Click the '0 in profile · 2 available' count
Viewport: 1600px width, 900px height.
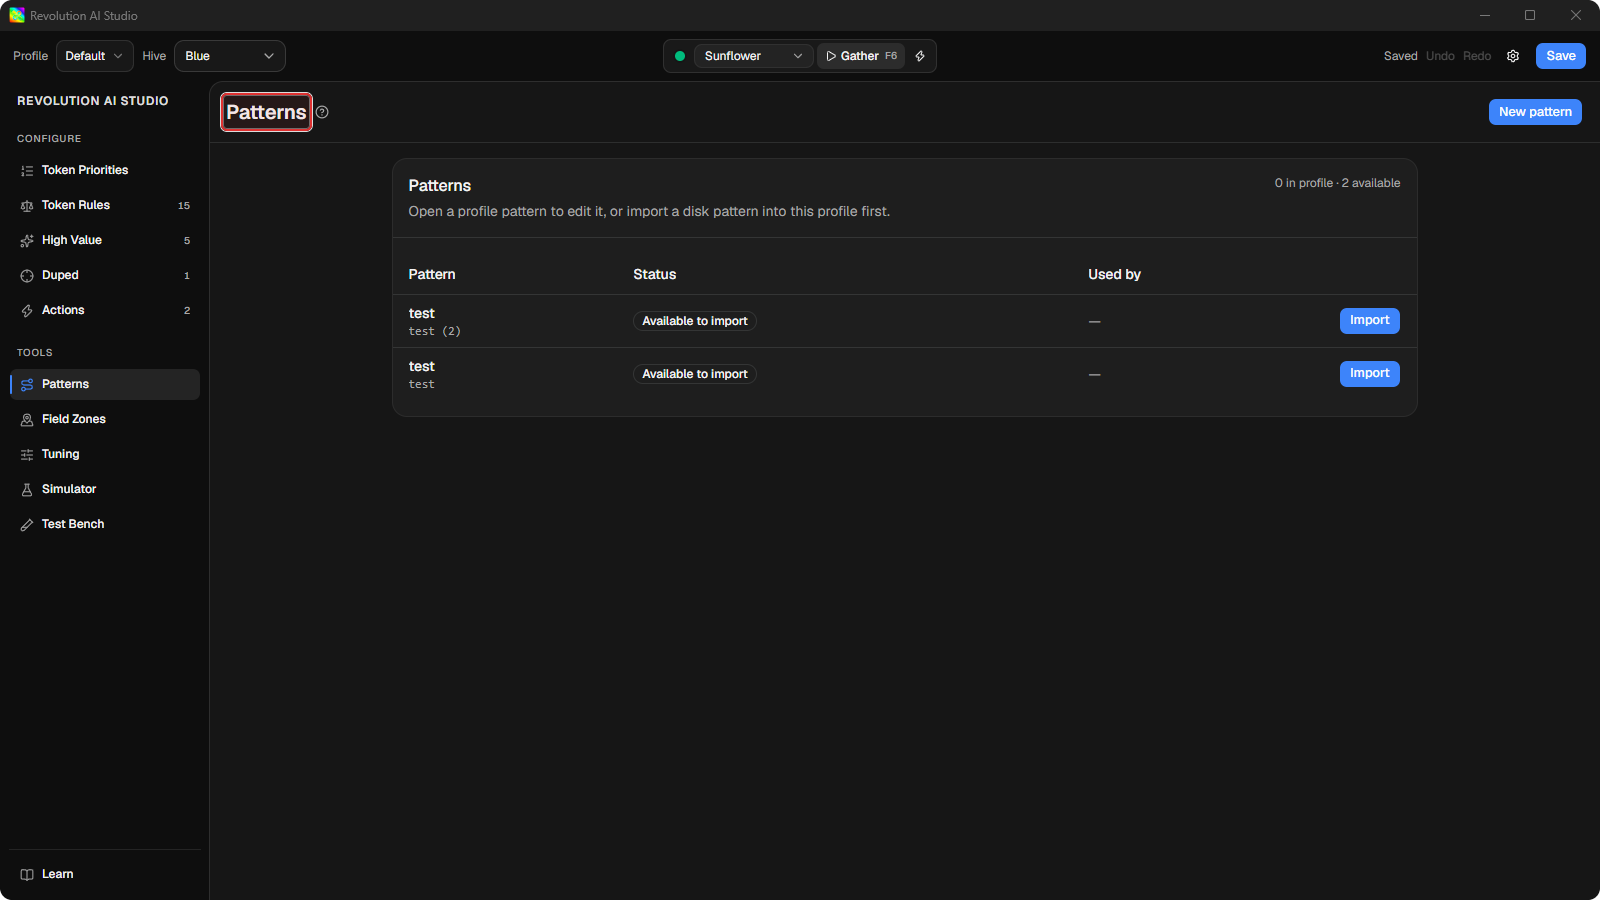(1337, 183)
